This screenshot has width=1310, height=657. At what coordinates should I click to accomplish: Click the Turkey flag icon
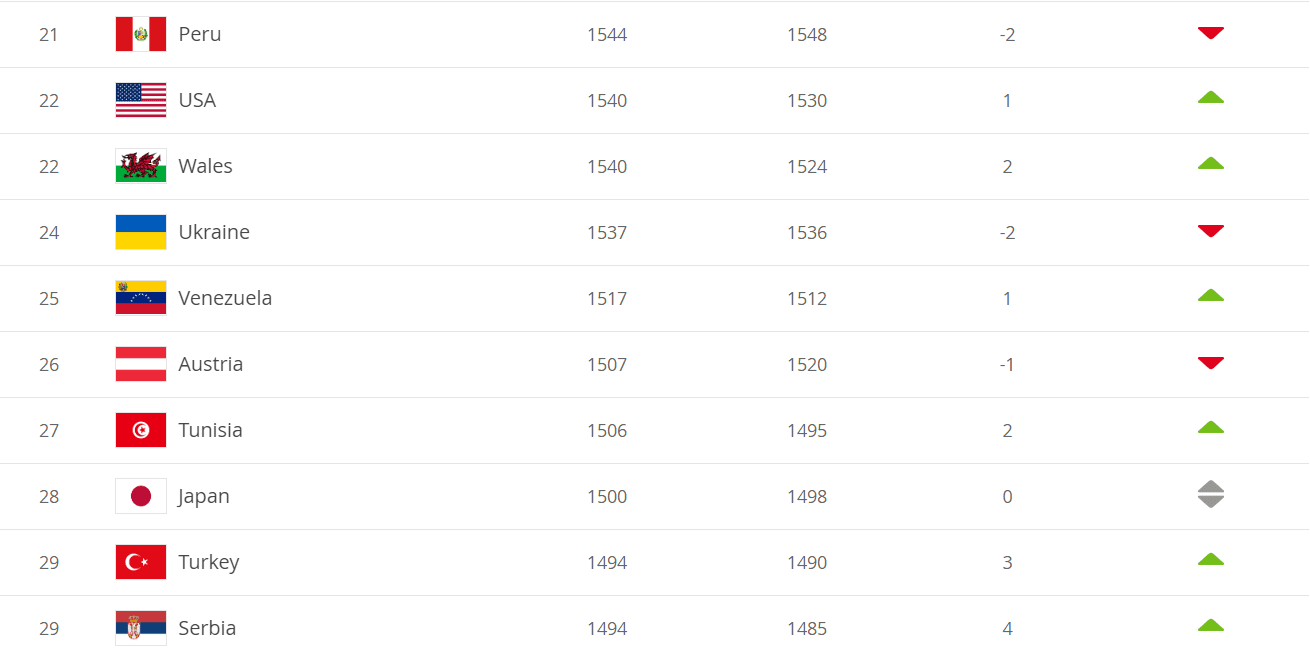pos(141,562)
